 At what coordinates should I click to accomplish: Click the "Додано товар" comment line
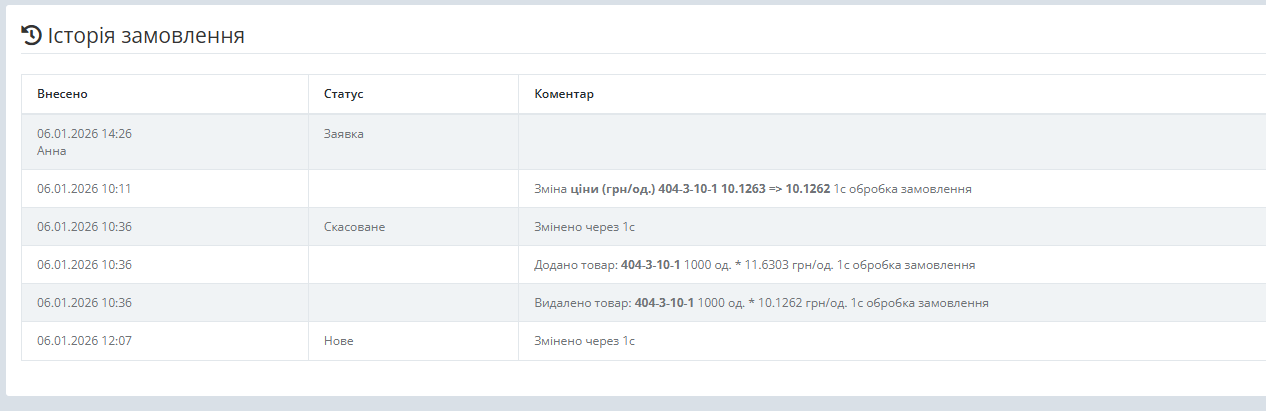[754, 265]
